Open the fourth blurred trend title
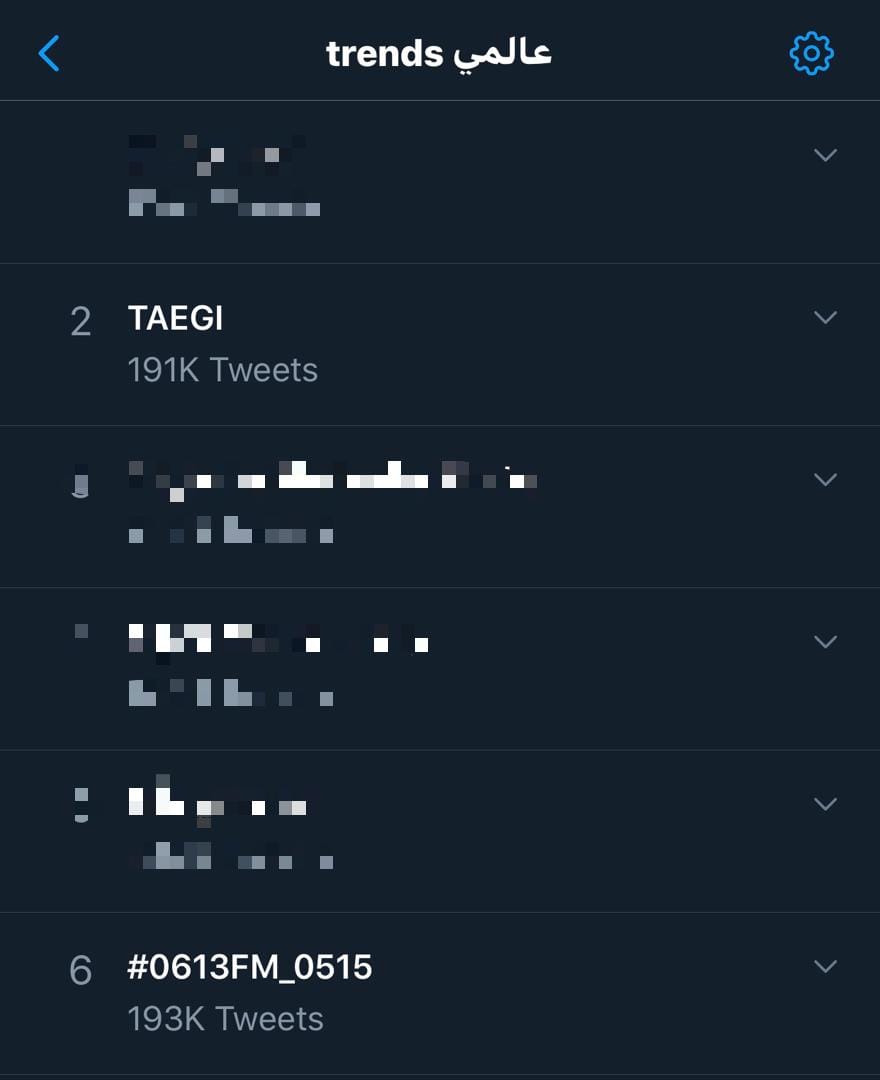The image size is (880, 1080). [278, 639]
